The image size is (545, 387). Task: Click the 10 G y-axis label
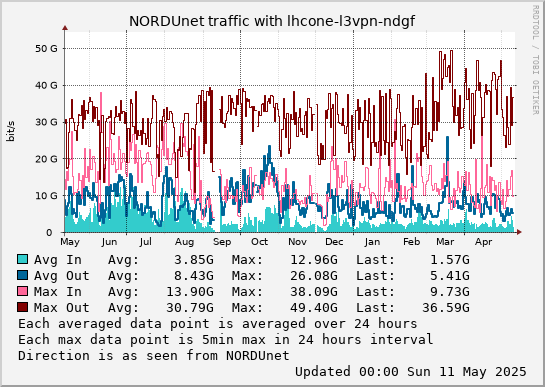coord(46,196)
